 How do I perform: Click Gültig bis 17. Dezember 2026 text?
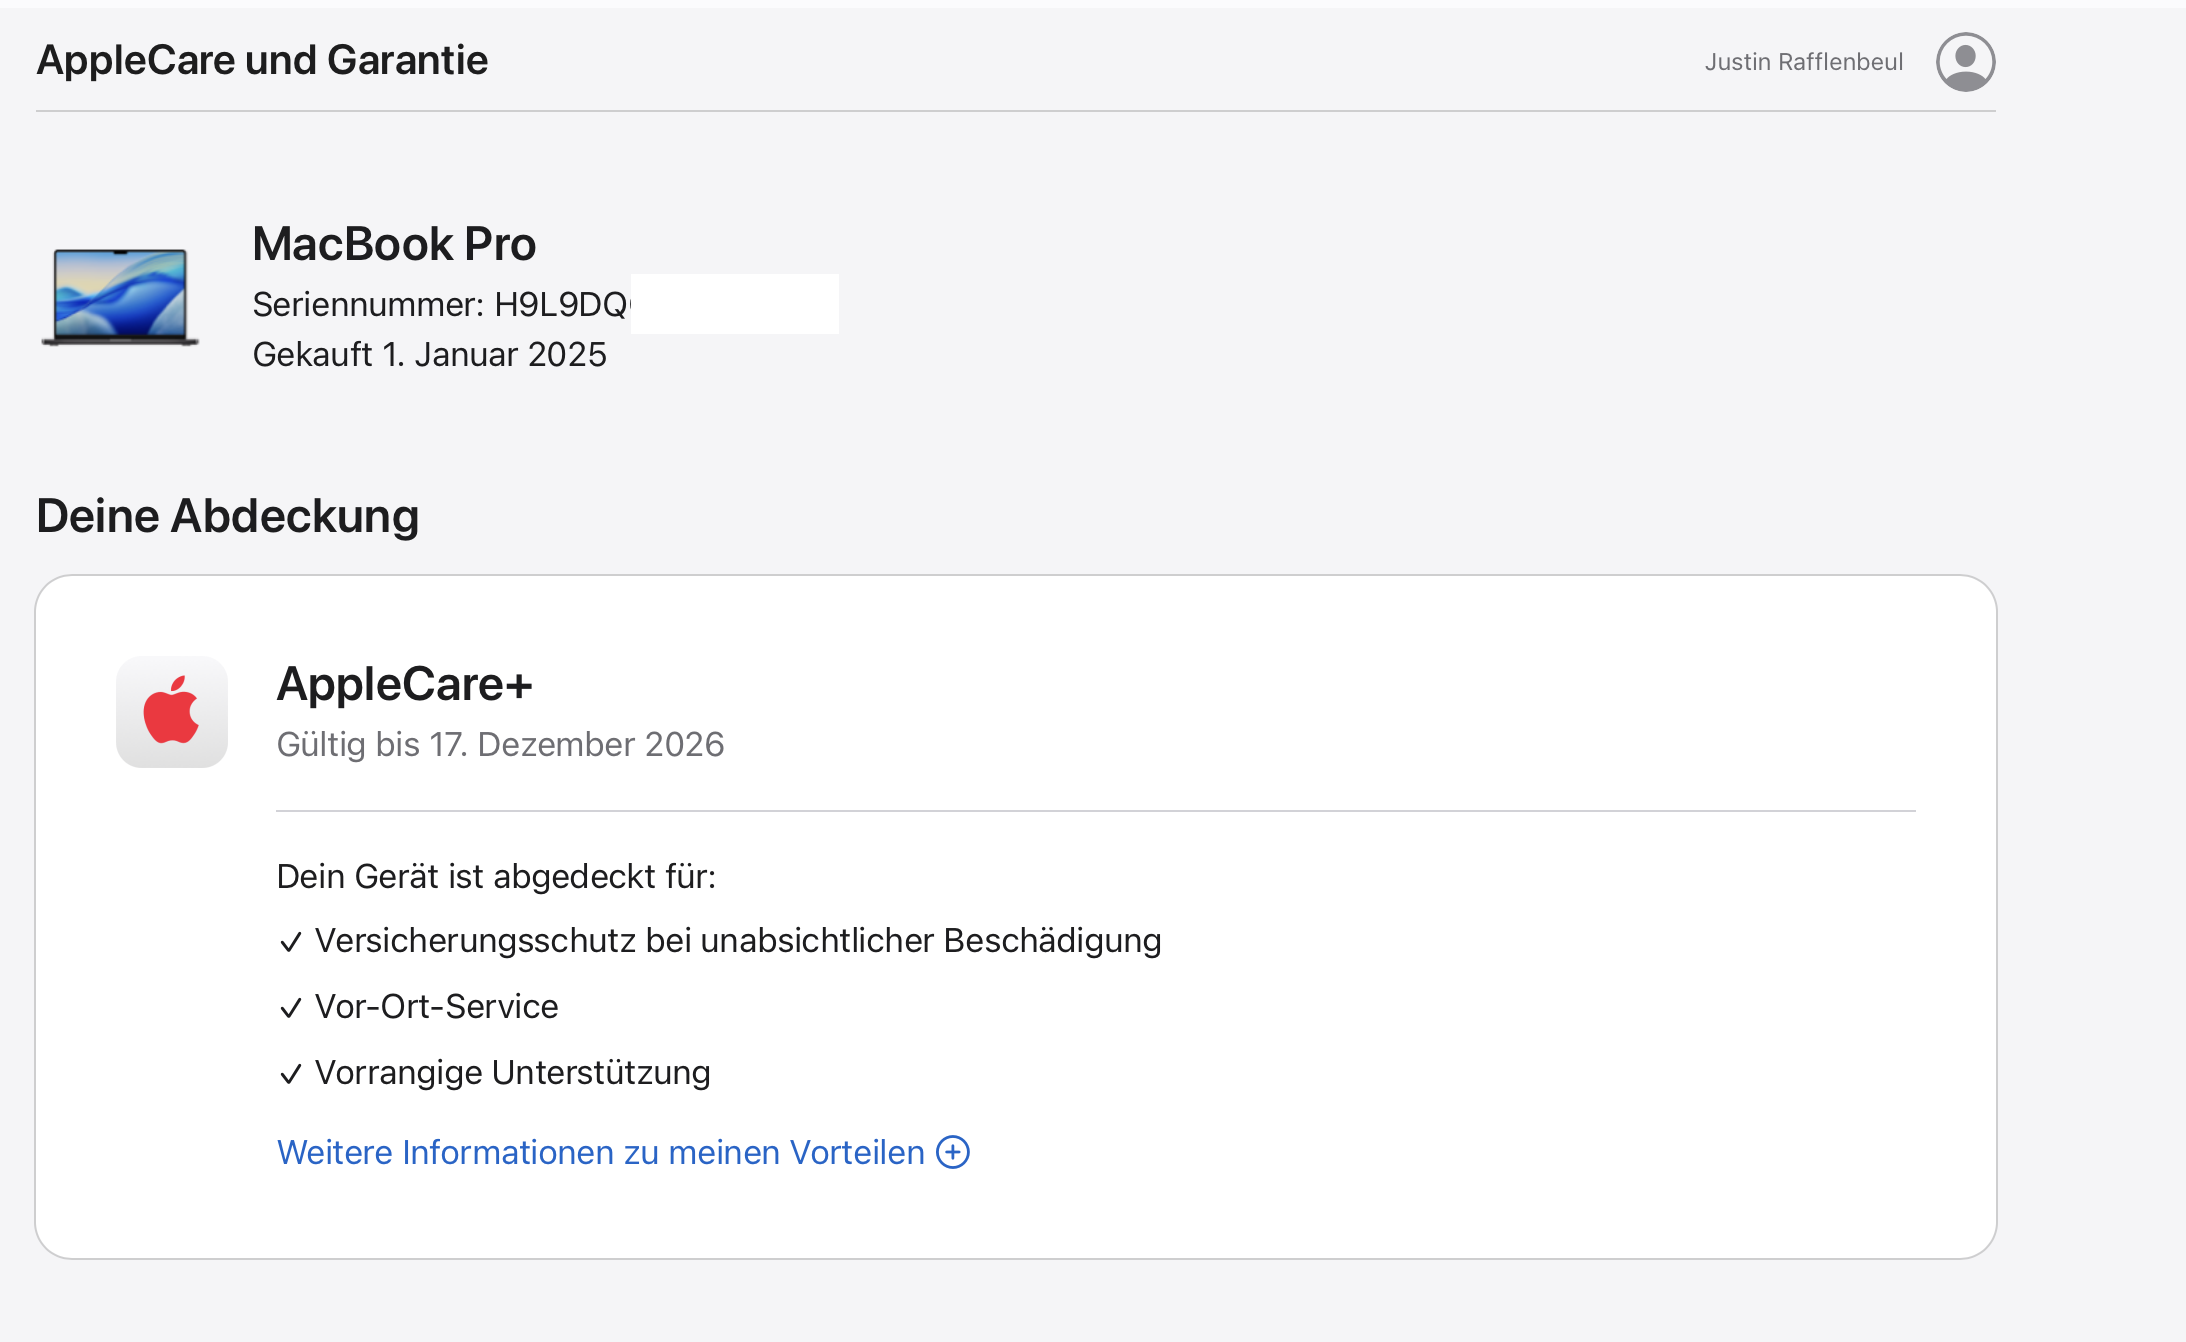click(500, 744)
